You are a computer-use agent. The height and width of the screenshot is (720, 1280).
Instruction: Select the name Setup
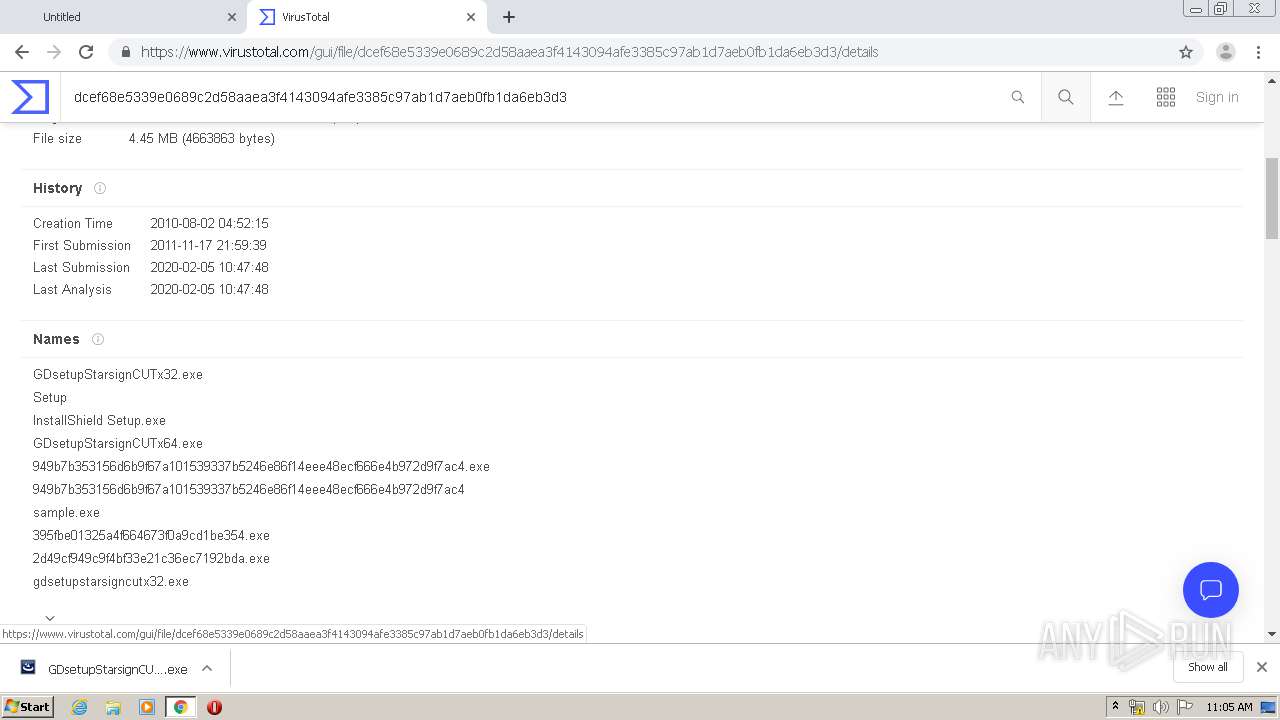50,397
